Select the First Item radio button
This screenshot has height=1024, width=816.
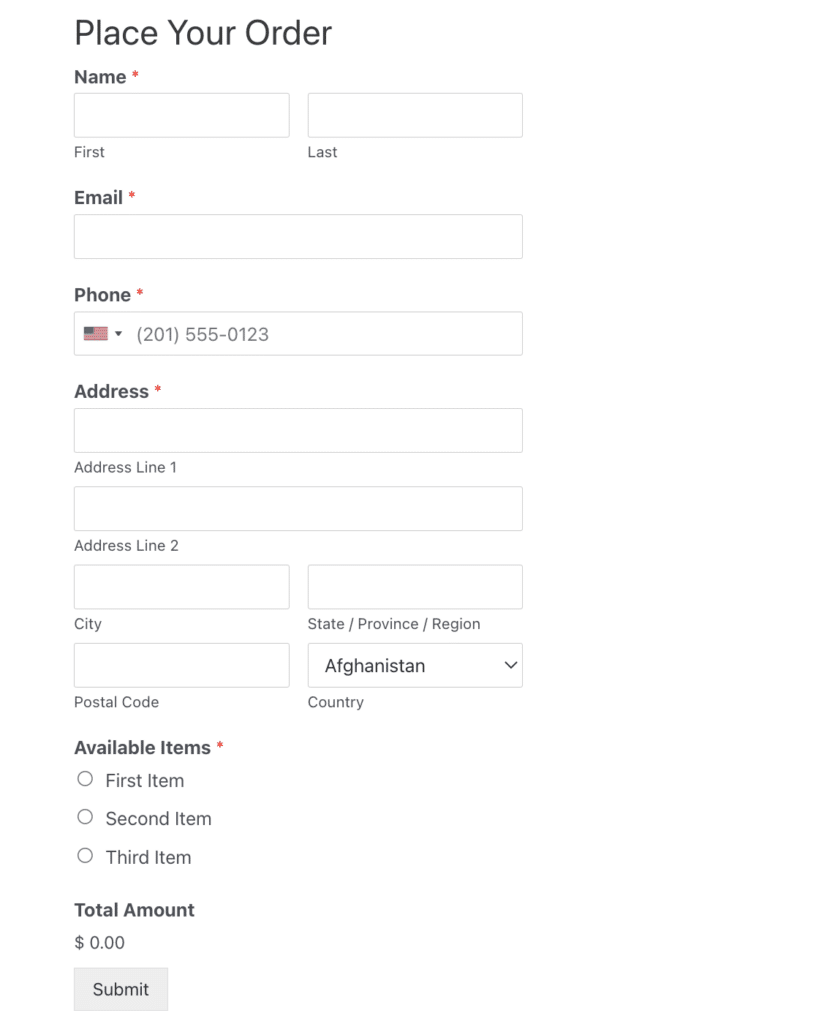(85, 778)
